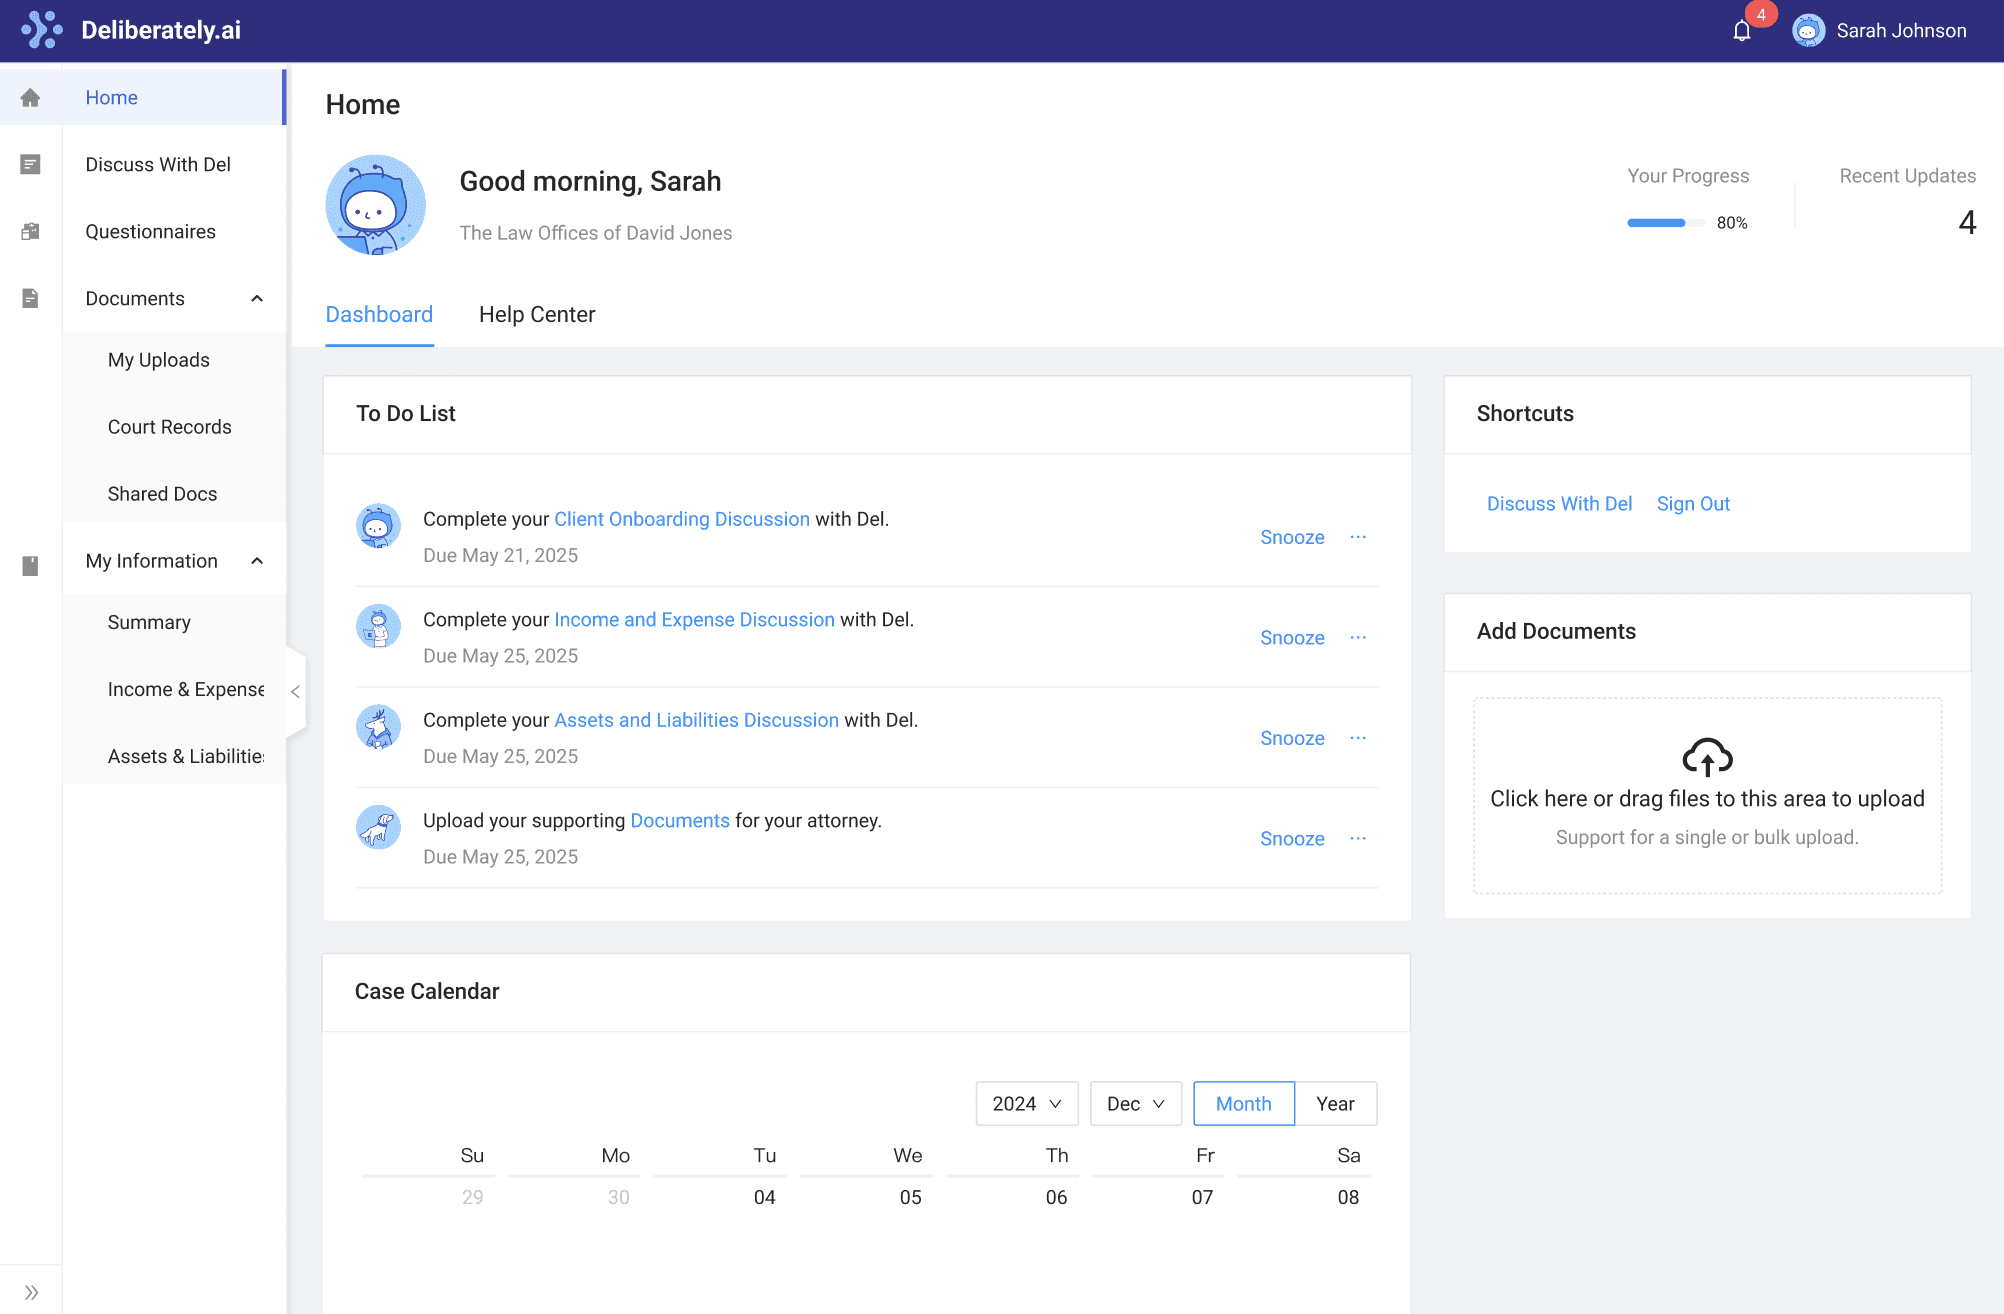2004x1314 pixels.
Task: Click avatar icon beside Income and Expense task
Action: tap(378, 626)
